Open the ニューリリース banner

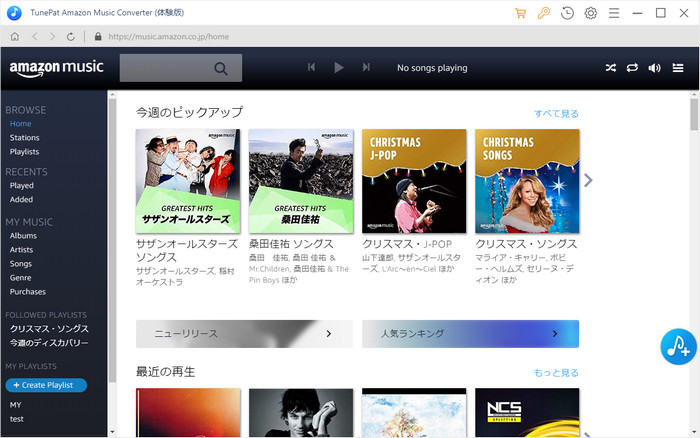244,334
